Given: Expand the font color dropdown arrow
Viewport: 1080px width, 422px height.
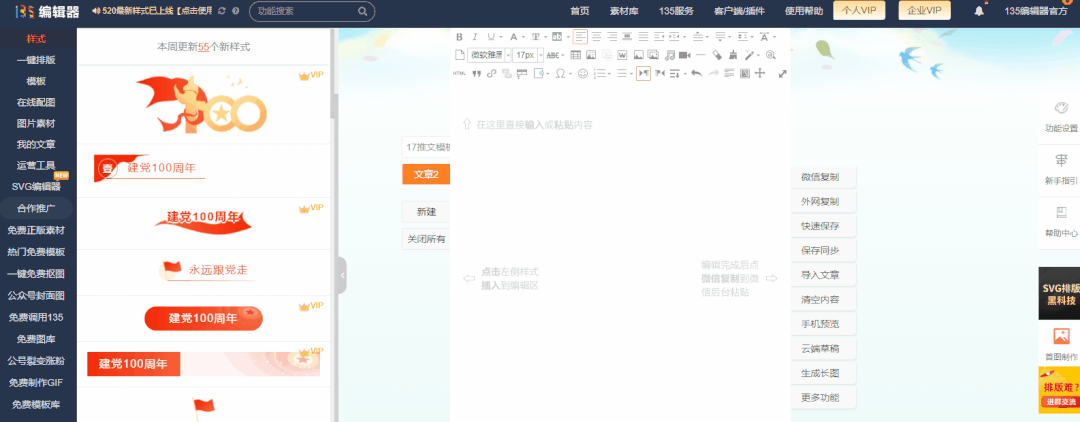Looking at the screenshot, I should pos(524,37).
